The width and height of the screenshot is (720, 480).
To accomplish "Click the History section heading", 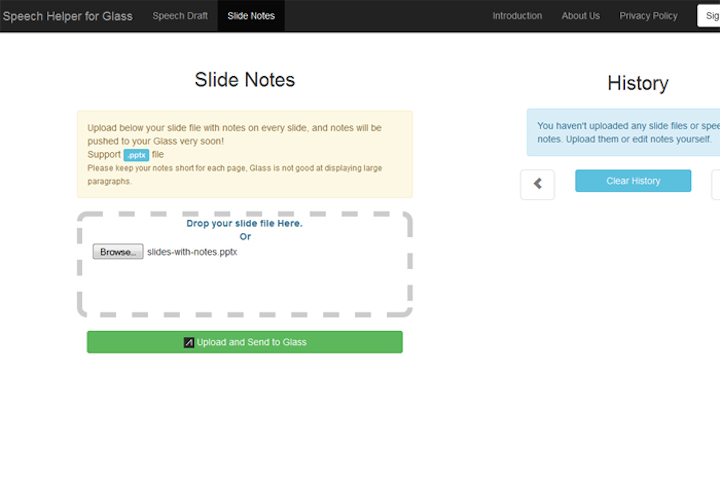I will tap(638, 83).
